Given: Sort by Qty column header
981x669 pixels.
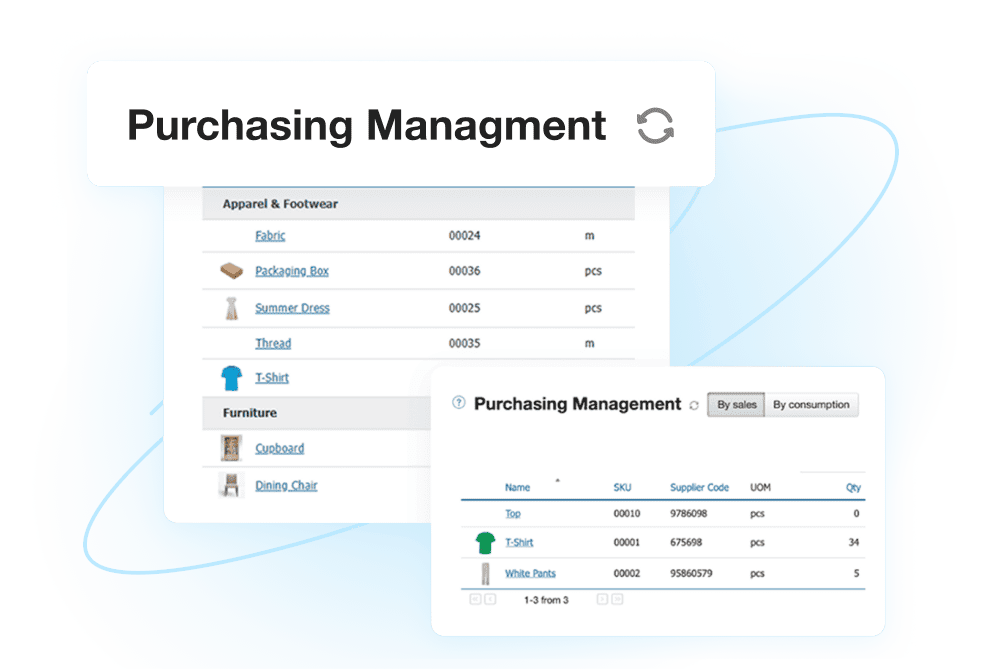Looking at the screenshot, I should click(852, 488).
